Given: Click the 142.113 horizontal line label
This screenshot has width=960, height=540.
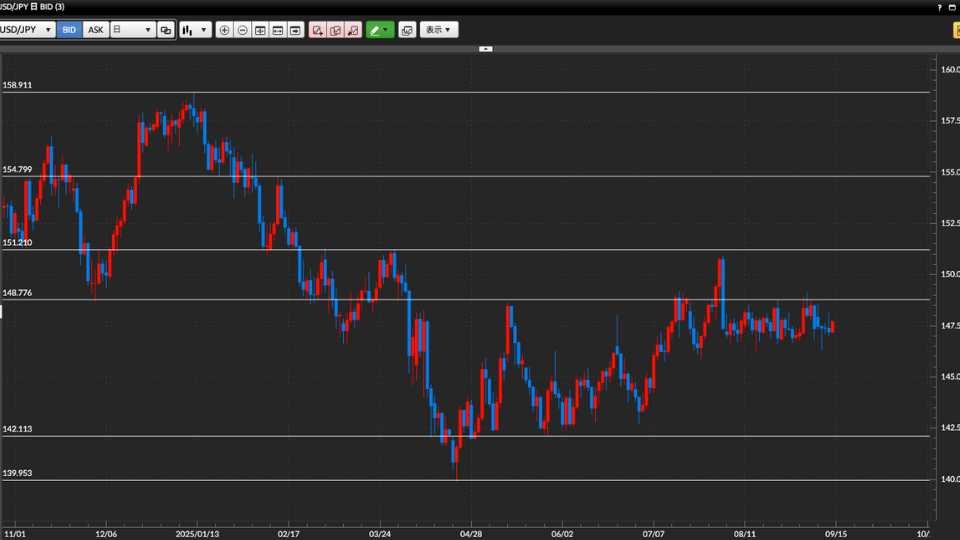Looking at the screenshot, I should 18,429.
